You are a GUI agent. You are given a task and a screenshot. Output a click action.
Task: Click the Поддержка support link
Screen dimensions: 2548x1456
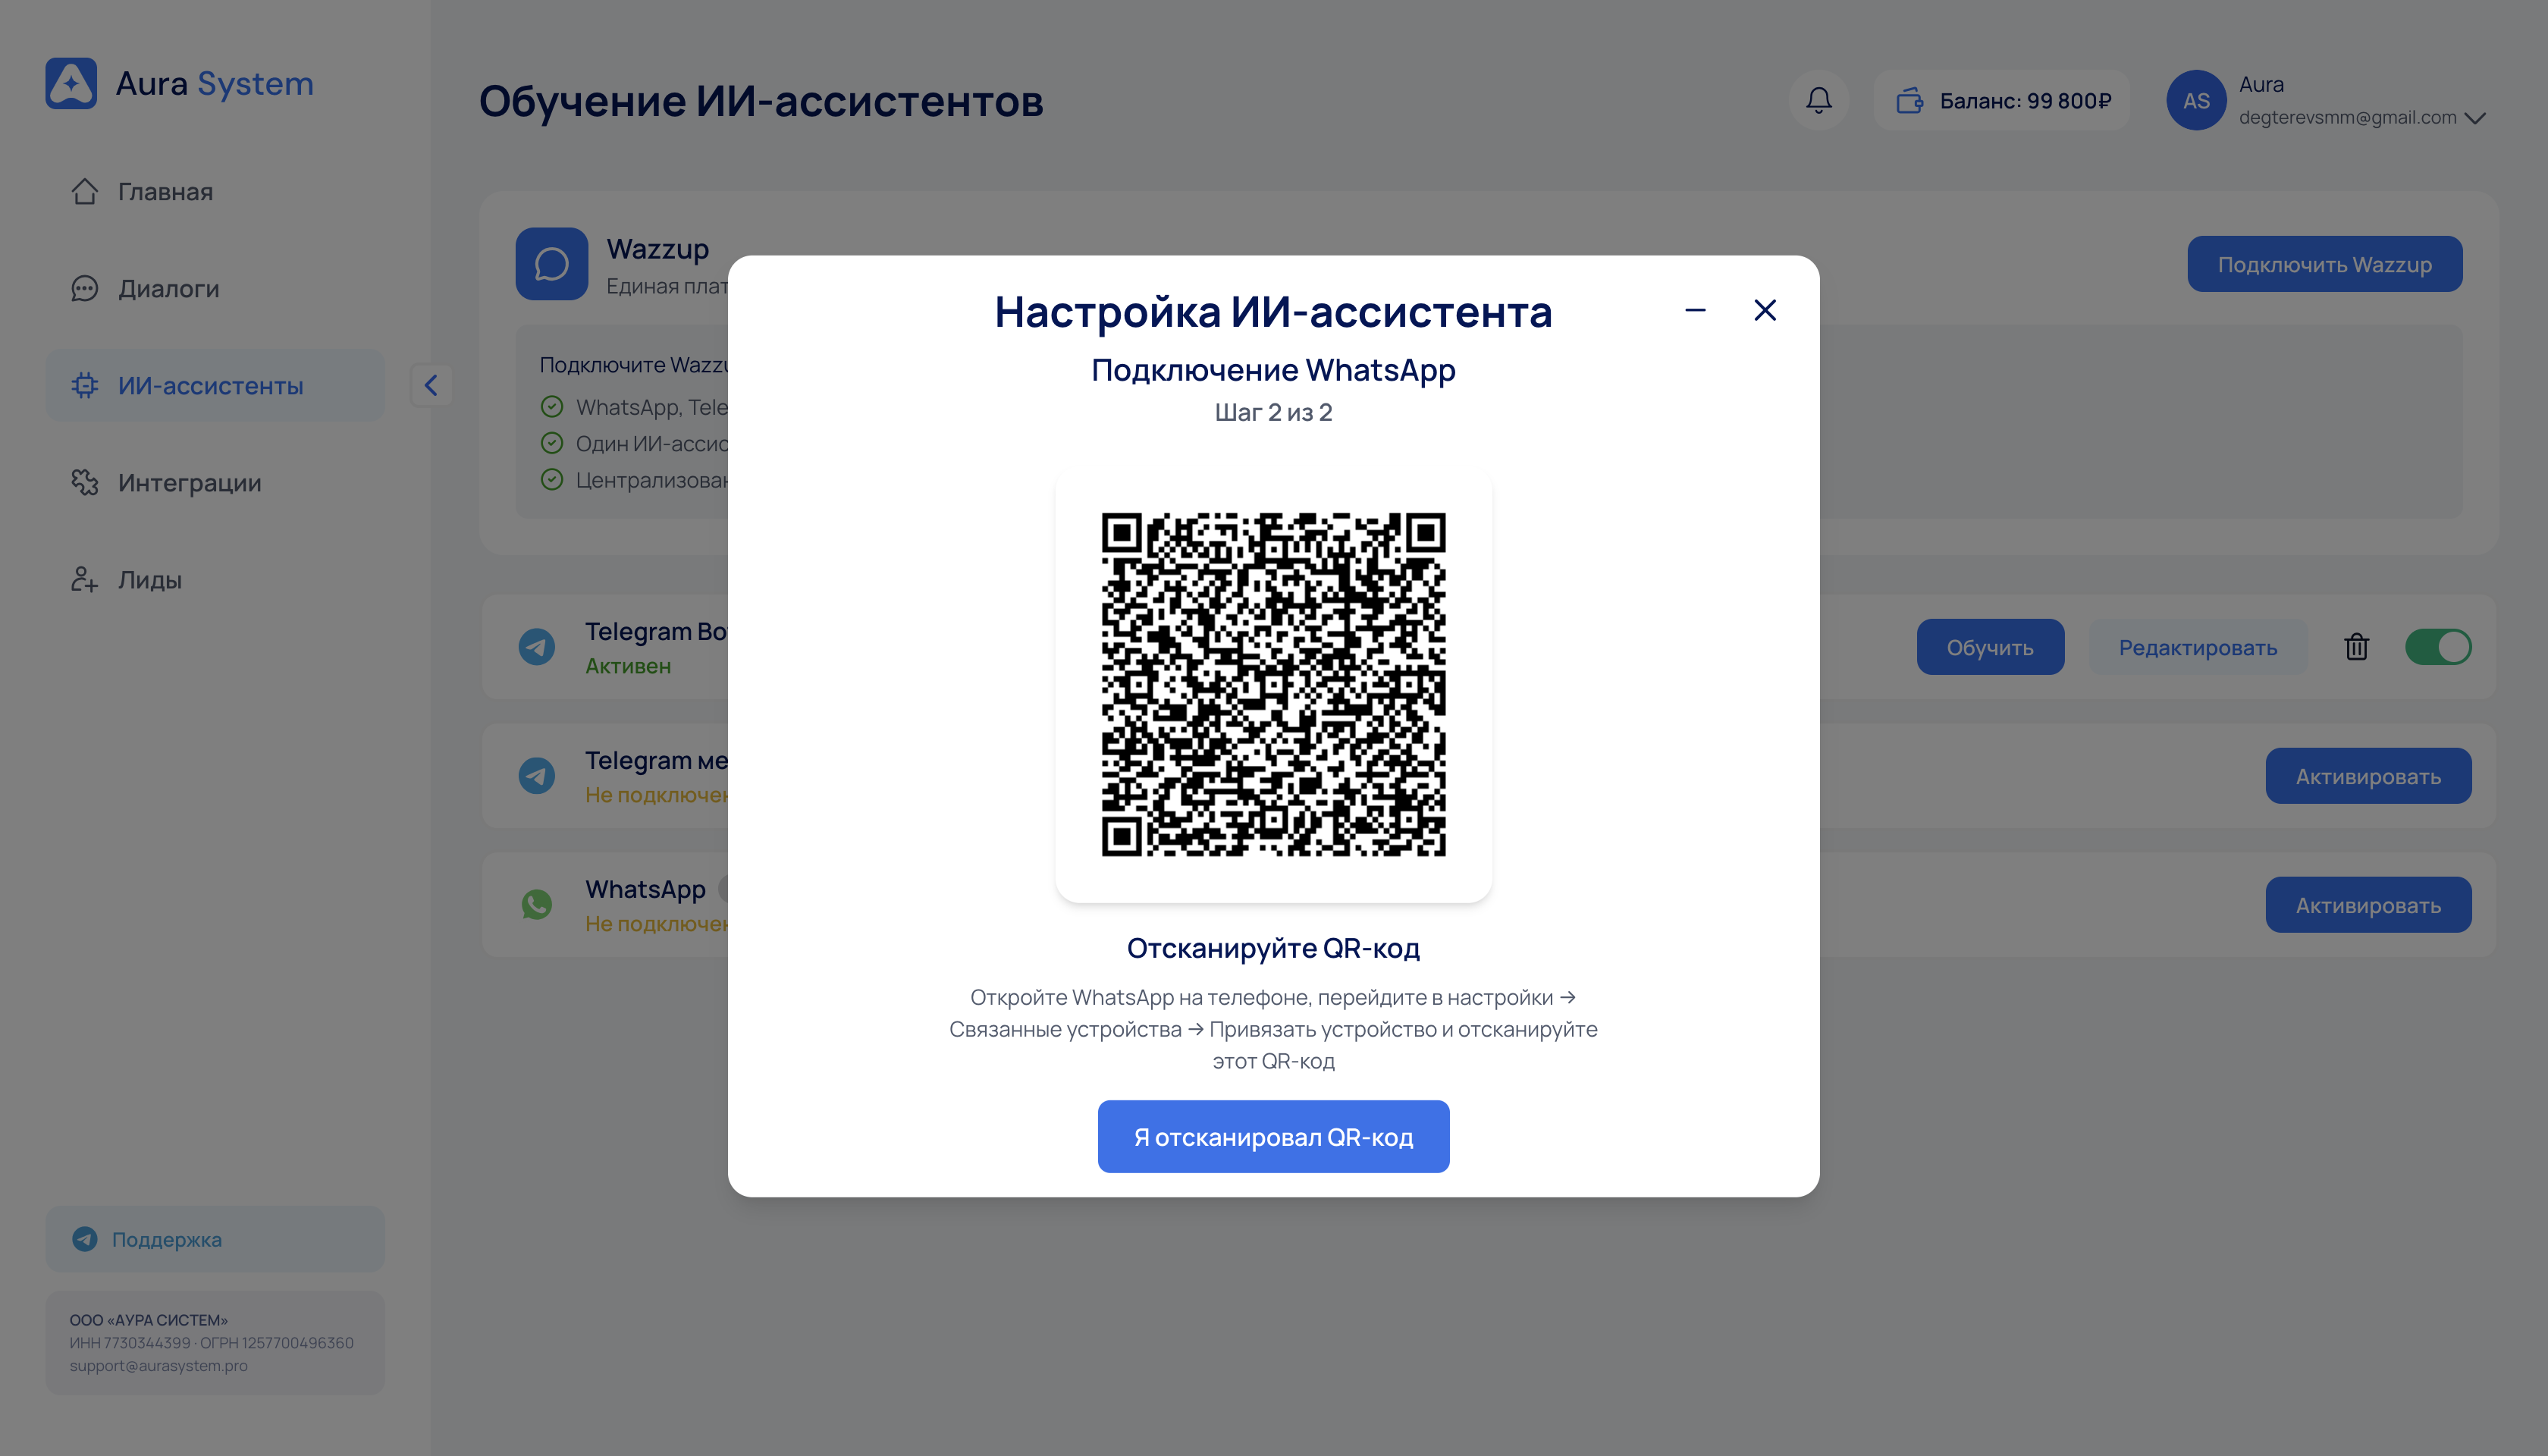click(166, 1239)
